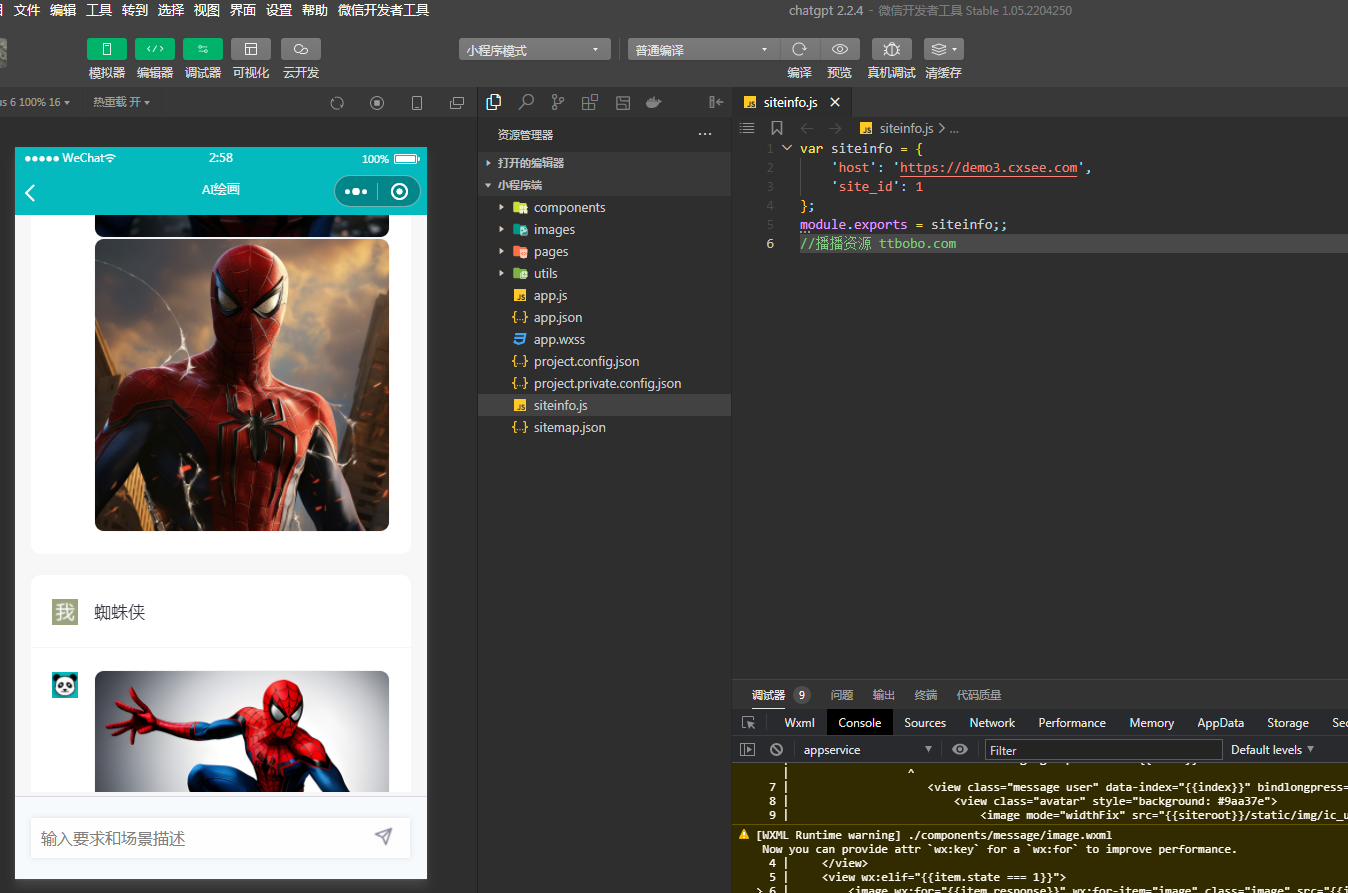Detach the simulator into separate window

457,102
